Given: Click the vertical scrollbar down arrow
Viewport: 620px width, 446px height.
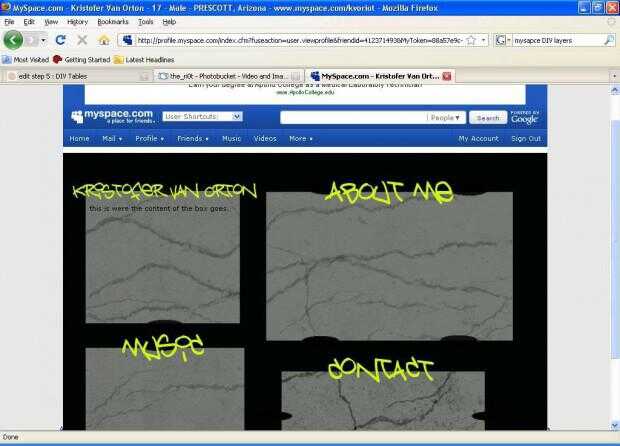Looking at the screenshot, I should coord(614,425).
